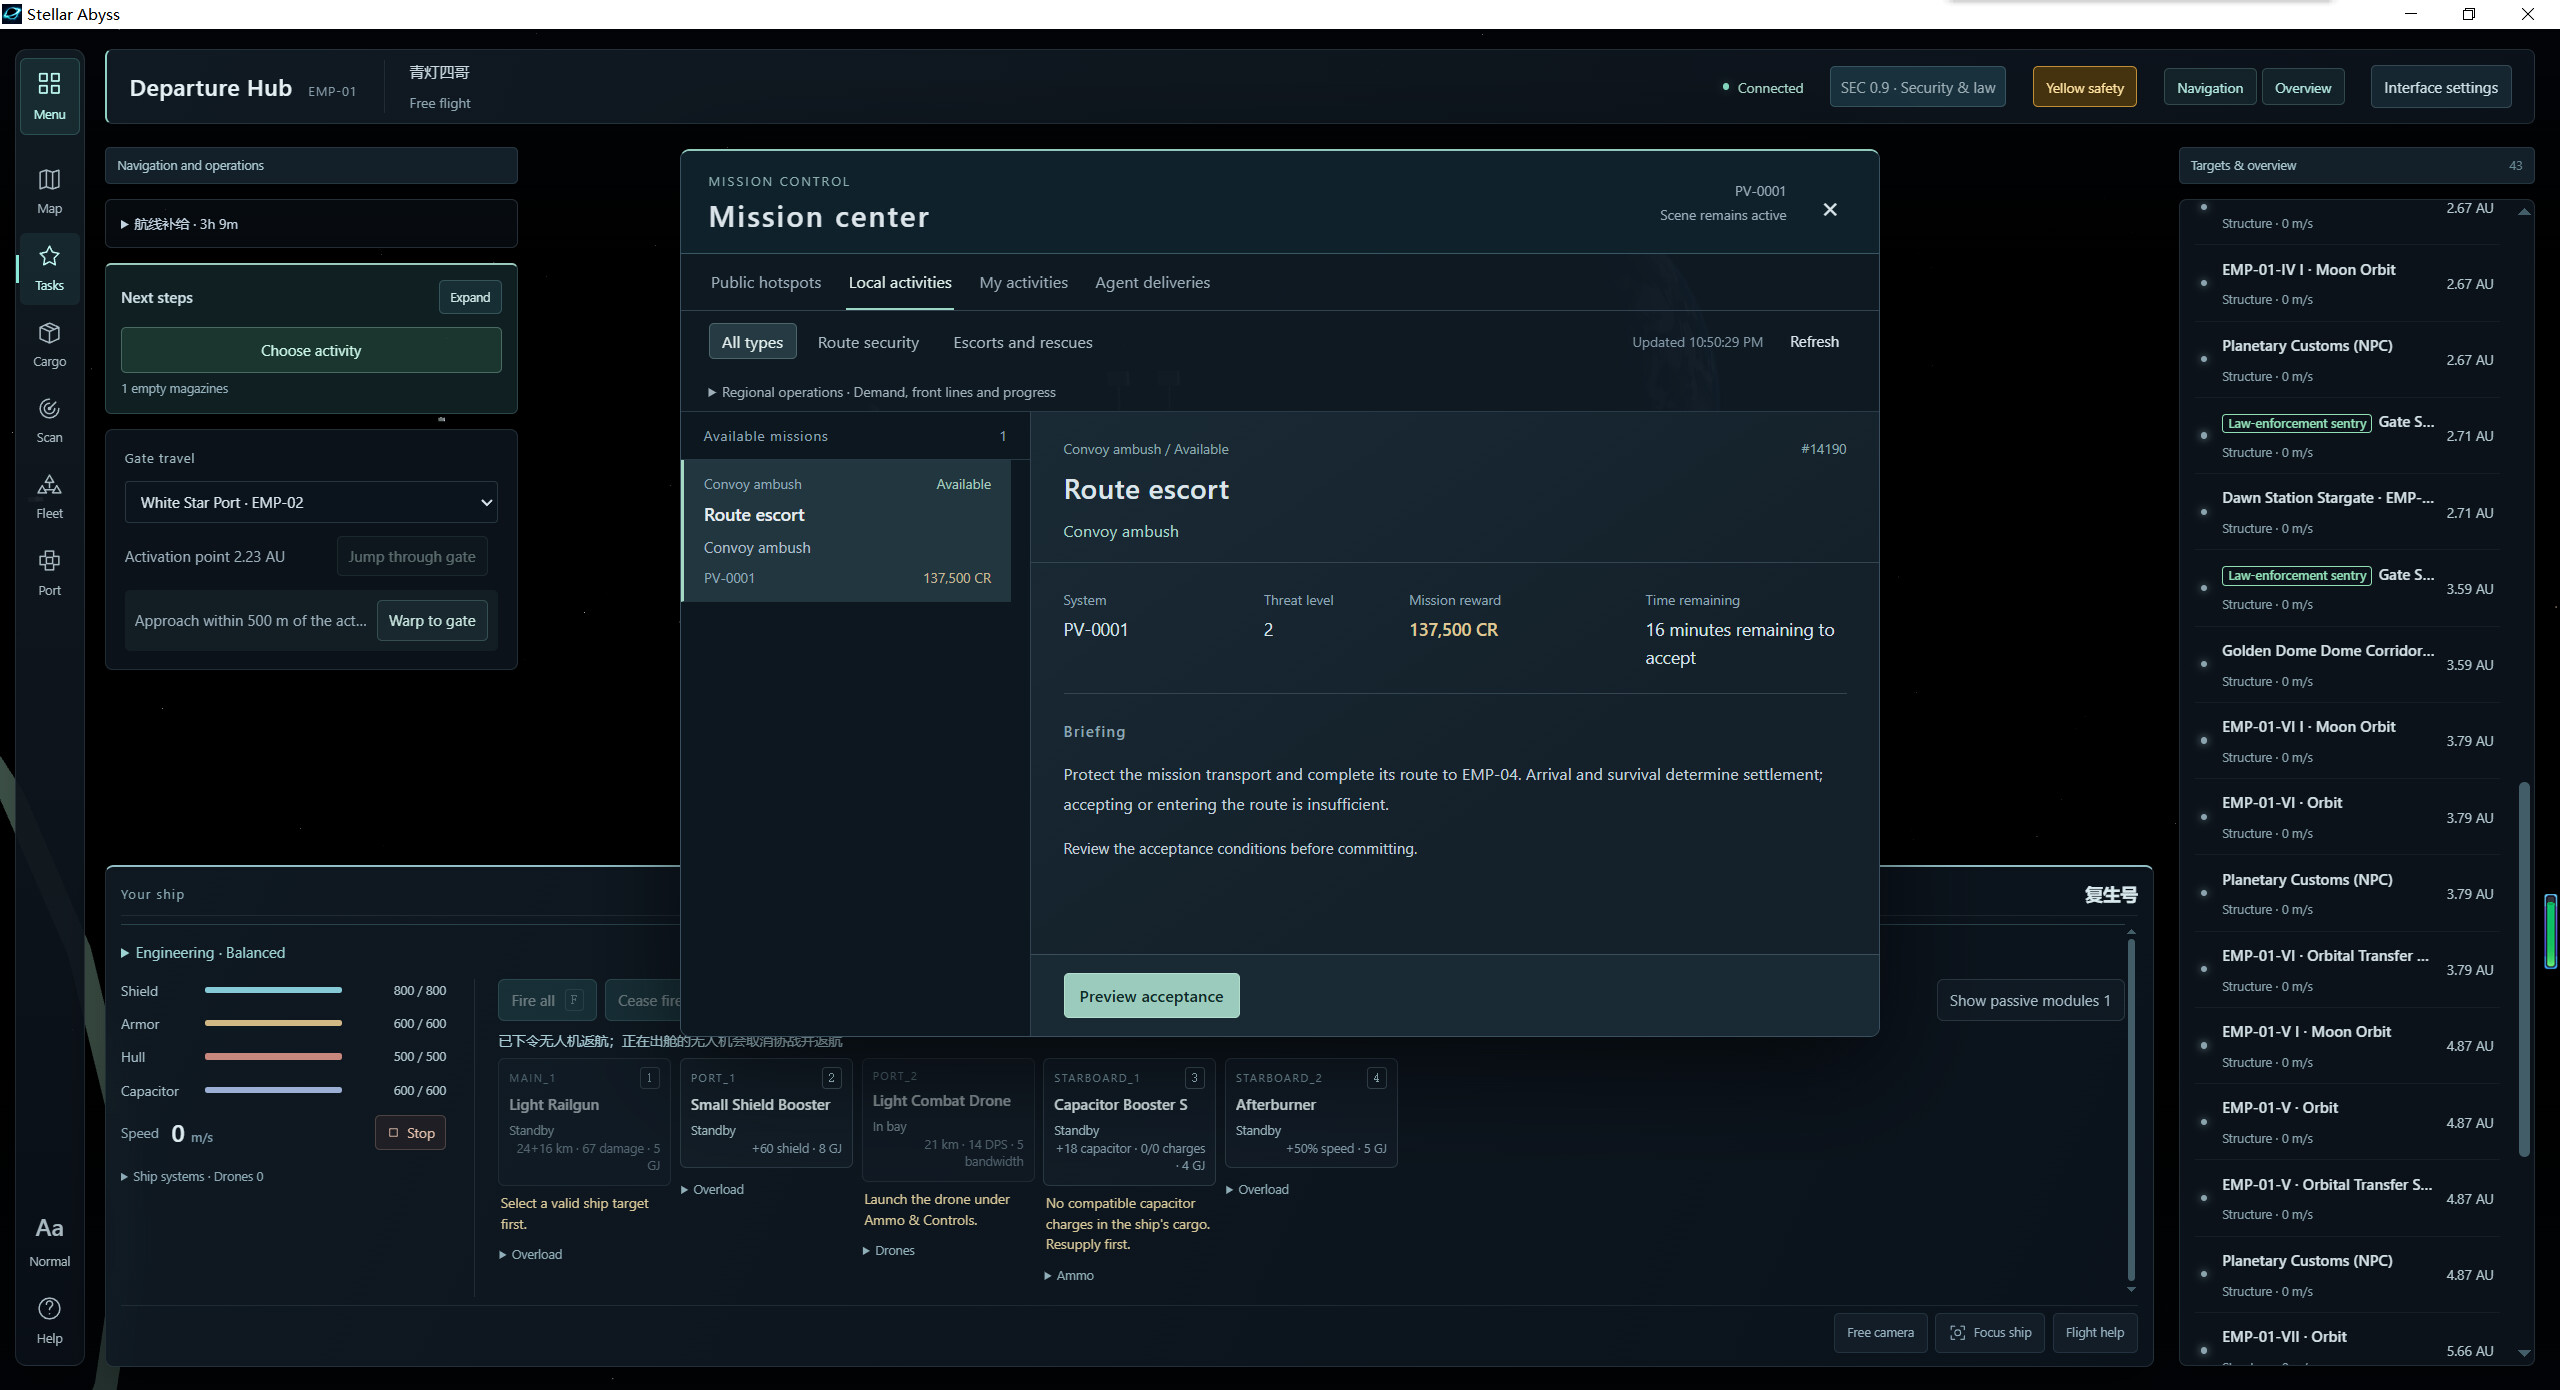Screen dimensions: 2560x1390
Task: Change text size with Aa Normal icon
Action: [49, 1241]
